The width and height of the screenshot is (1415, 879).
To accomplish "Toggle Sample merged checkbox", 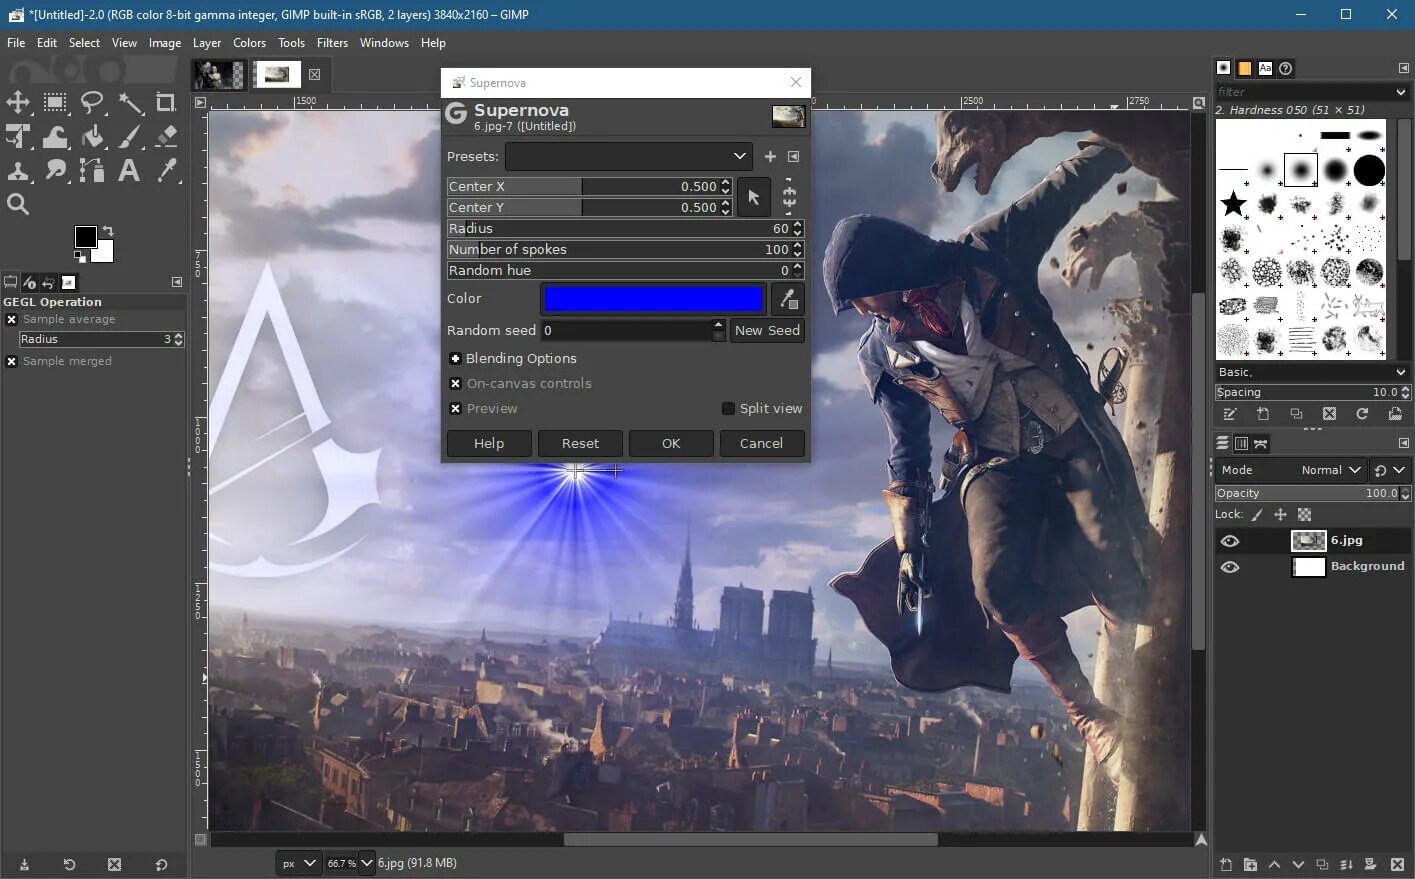I will click(x=11, y=362).
